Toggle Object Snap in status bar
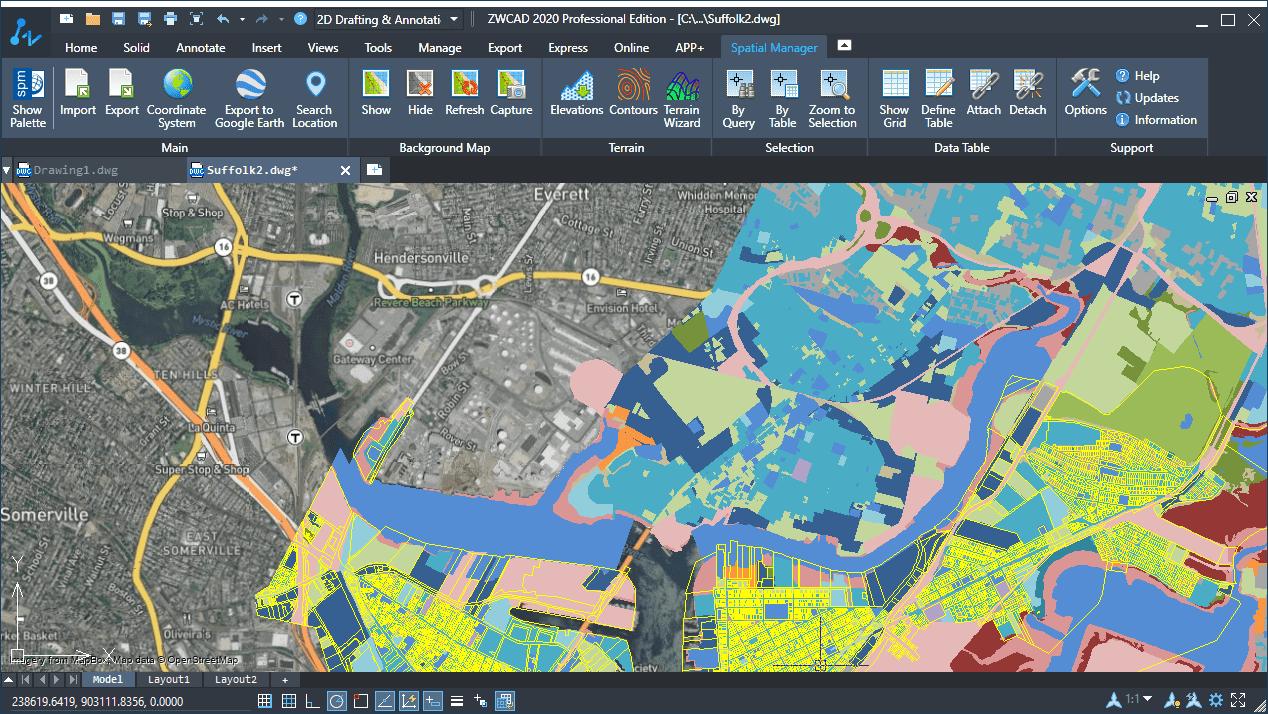This screenshot has height=714, width=1268. (361, 701)
